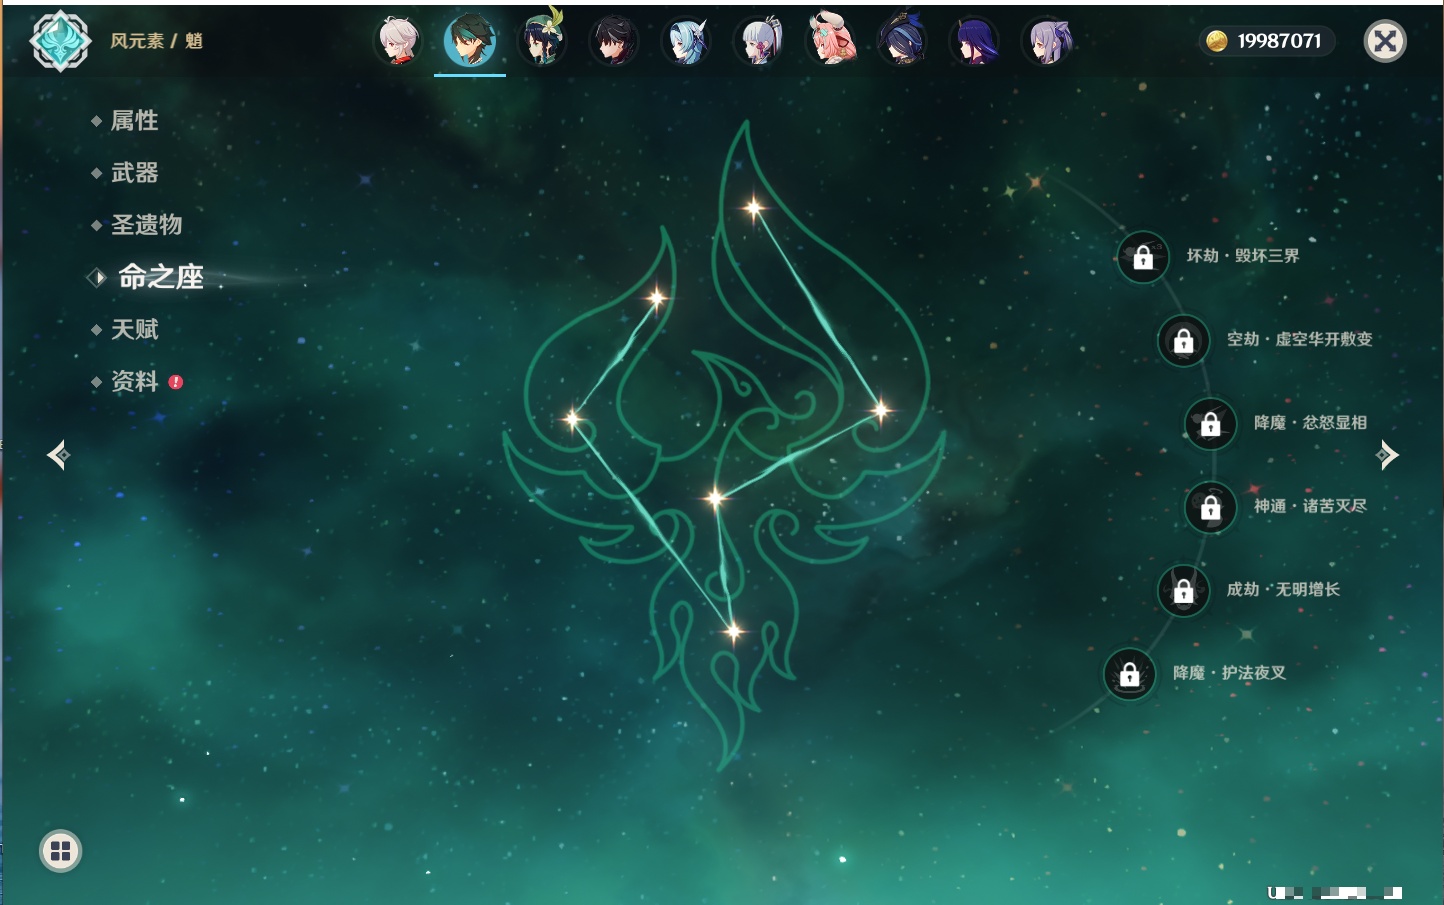Click the 坏劫·毁坏三界 label text
Screen dimensions: 1444x905
coord(1243,256)
